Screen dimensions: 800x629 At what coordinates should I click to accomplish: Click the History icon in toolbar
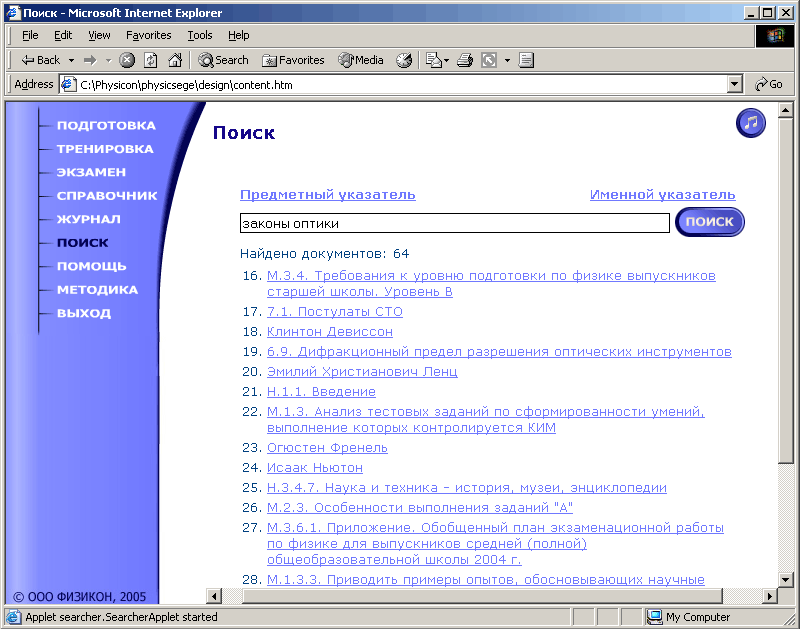(404, 60)
